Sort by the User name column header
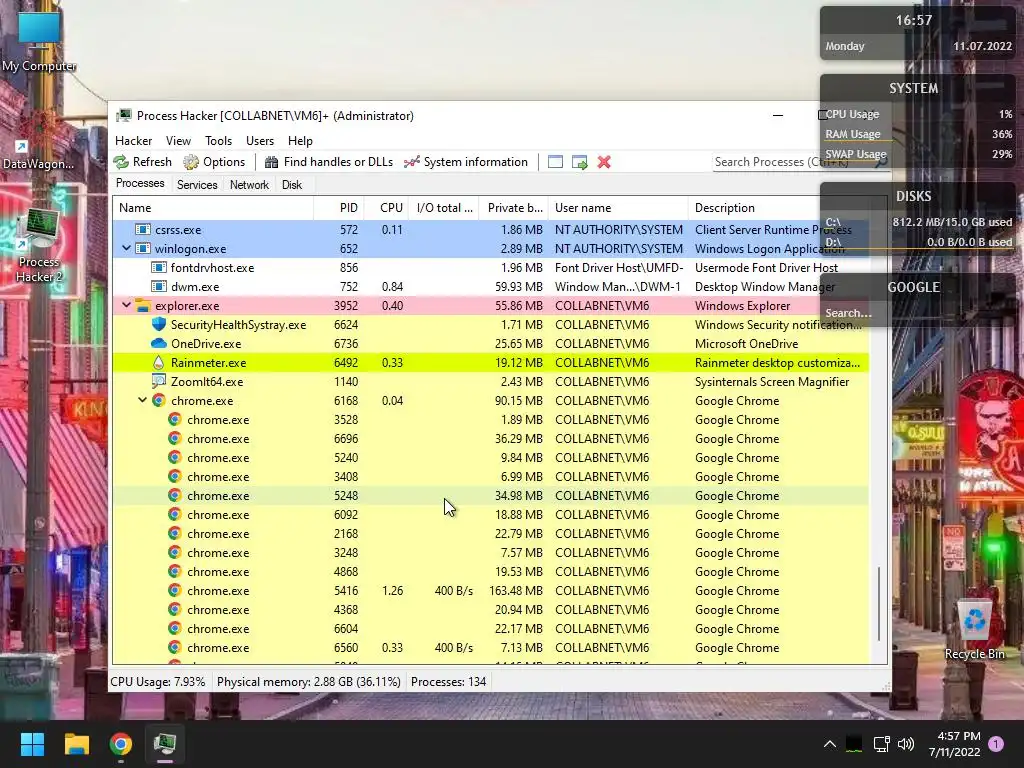 pyautogui.click(x=618, y=208)
